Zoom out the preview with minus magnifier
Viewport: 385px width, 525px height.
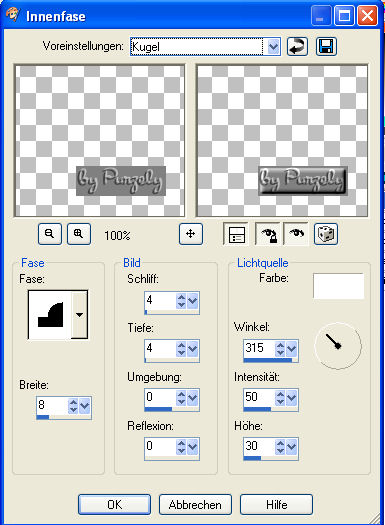click(50, 234)
